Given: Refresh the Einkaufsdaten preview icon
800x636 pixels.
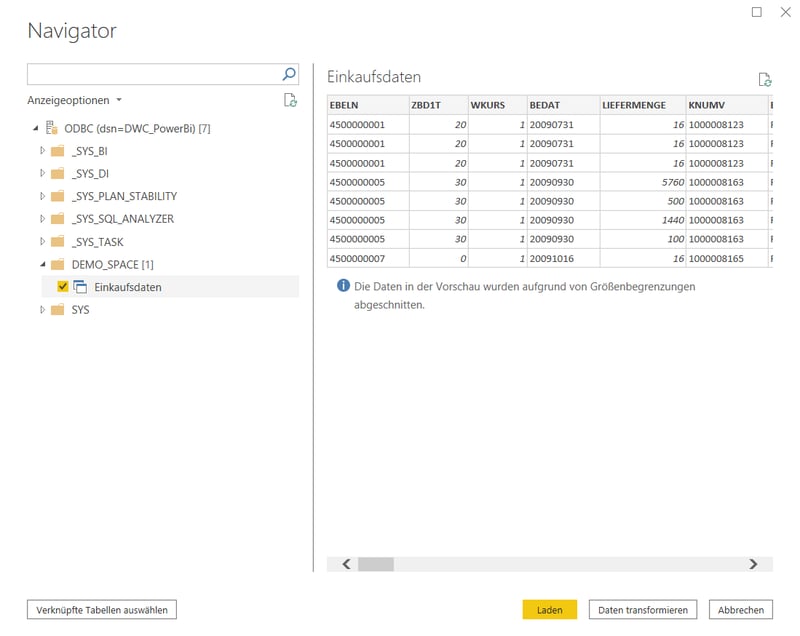Looking at the screenshot, I should click(764, 80).
